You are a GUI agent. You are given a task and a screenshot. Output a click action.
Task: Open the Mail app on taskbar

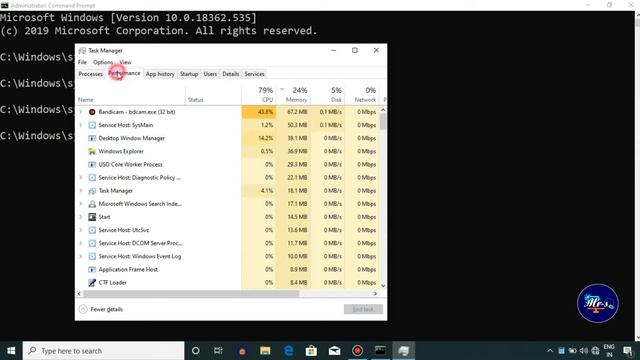pyautogui.click(x=334, y=351)
